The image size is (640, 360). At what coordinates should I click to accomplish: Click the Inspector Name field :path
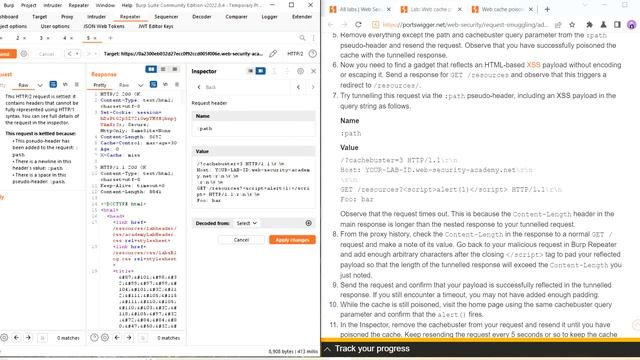click(x=253, y=129)
